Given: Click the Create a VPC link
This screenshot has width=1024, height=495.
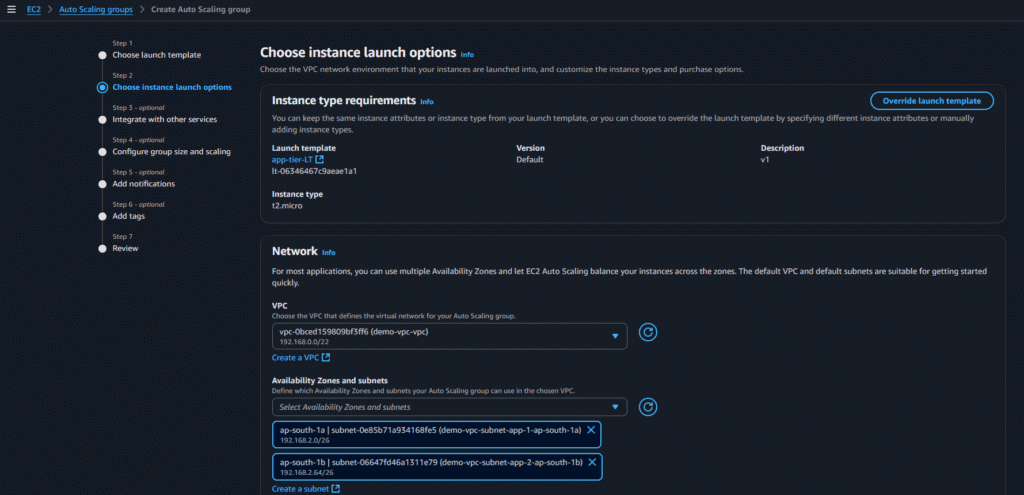Looking at the screenshot, I should (x=296, y=357).
